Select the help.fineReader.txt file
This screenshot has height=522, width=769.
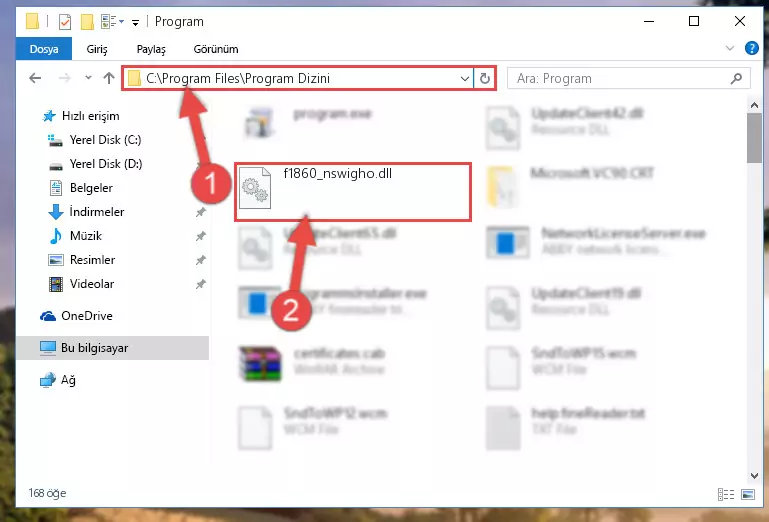pos(565,428)
